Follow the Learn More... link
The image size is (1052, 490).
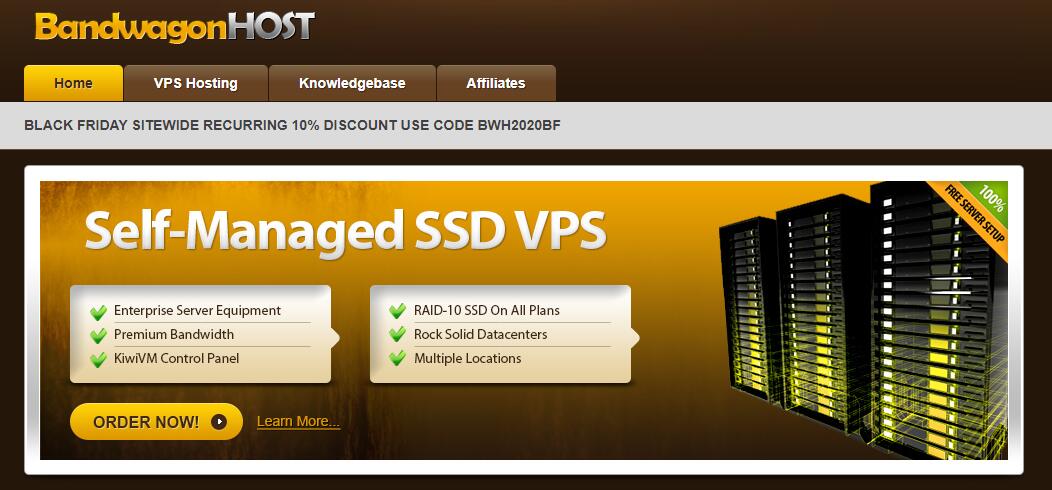tap(299, 422)
